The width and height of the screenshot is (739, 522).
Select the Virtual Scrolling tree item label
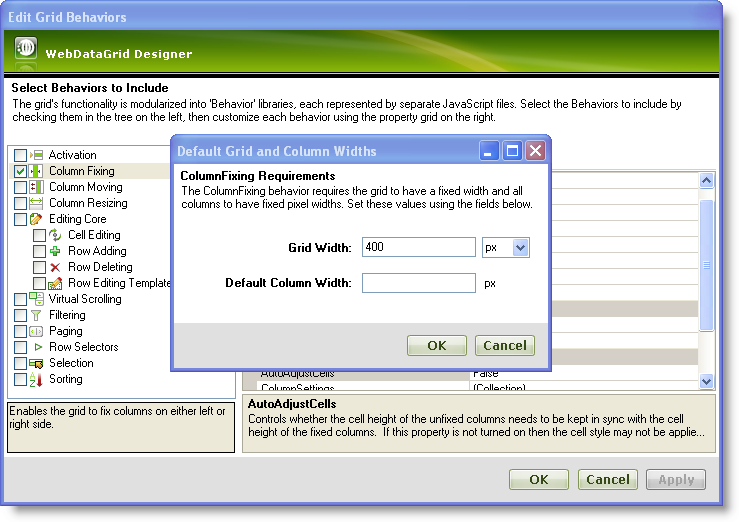85,299
